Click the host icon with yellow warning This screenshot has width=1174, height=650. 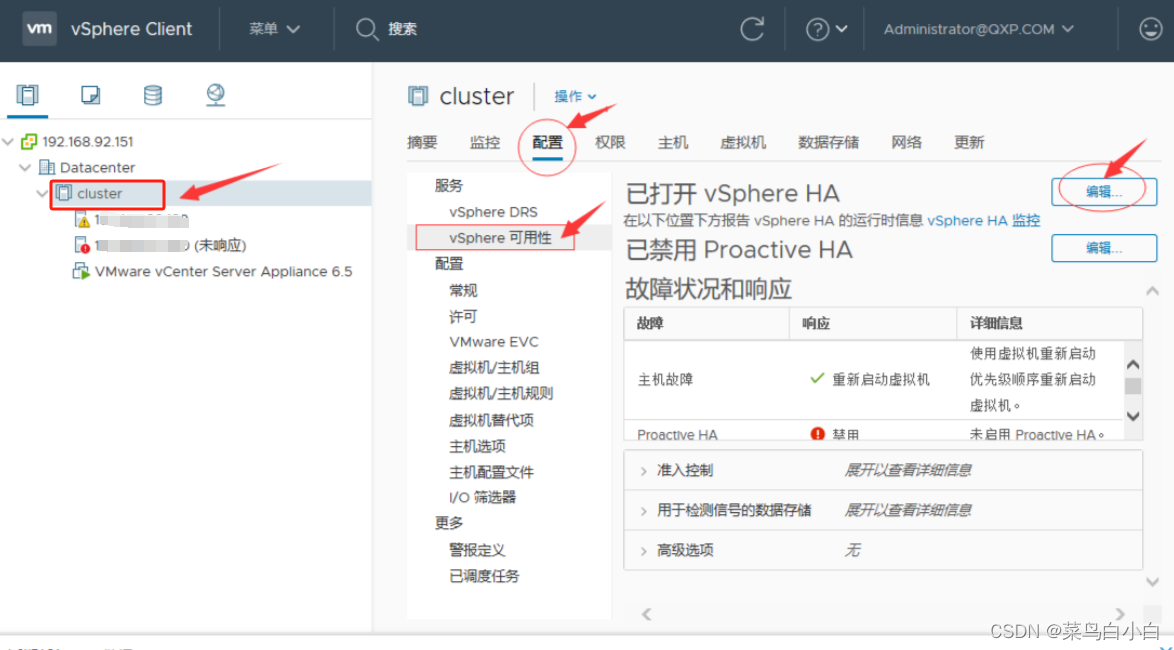click(x=82, y=219)
